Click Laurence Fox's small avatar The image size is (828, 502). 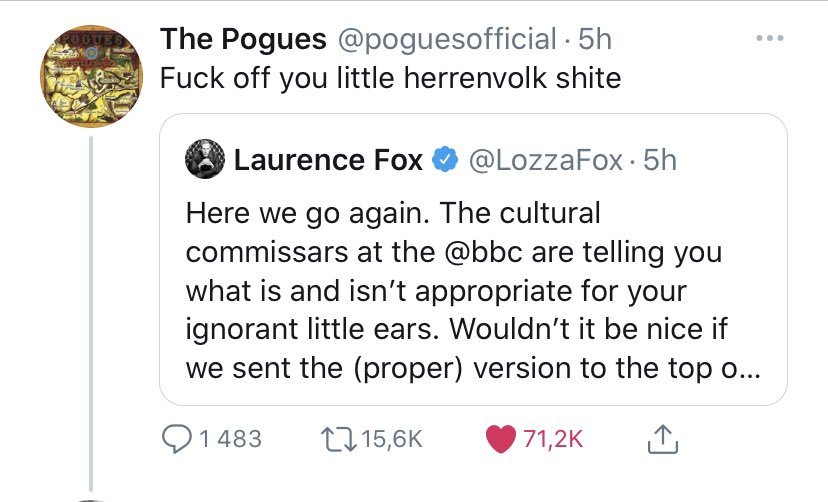(206, 160)
